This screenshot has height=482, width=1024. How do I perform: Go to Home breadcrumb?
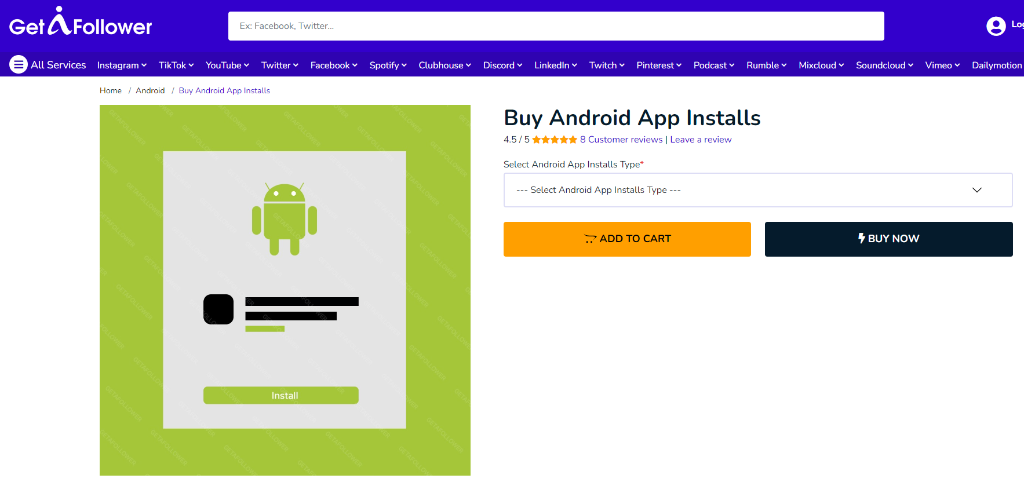(x=110, y=91)
